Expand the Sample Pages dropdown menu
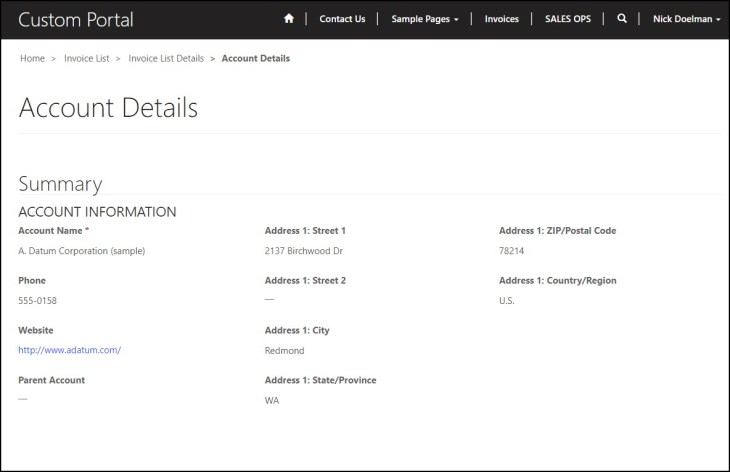 click(x=426, y=19)
